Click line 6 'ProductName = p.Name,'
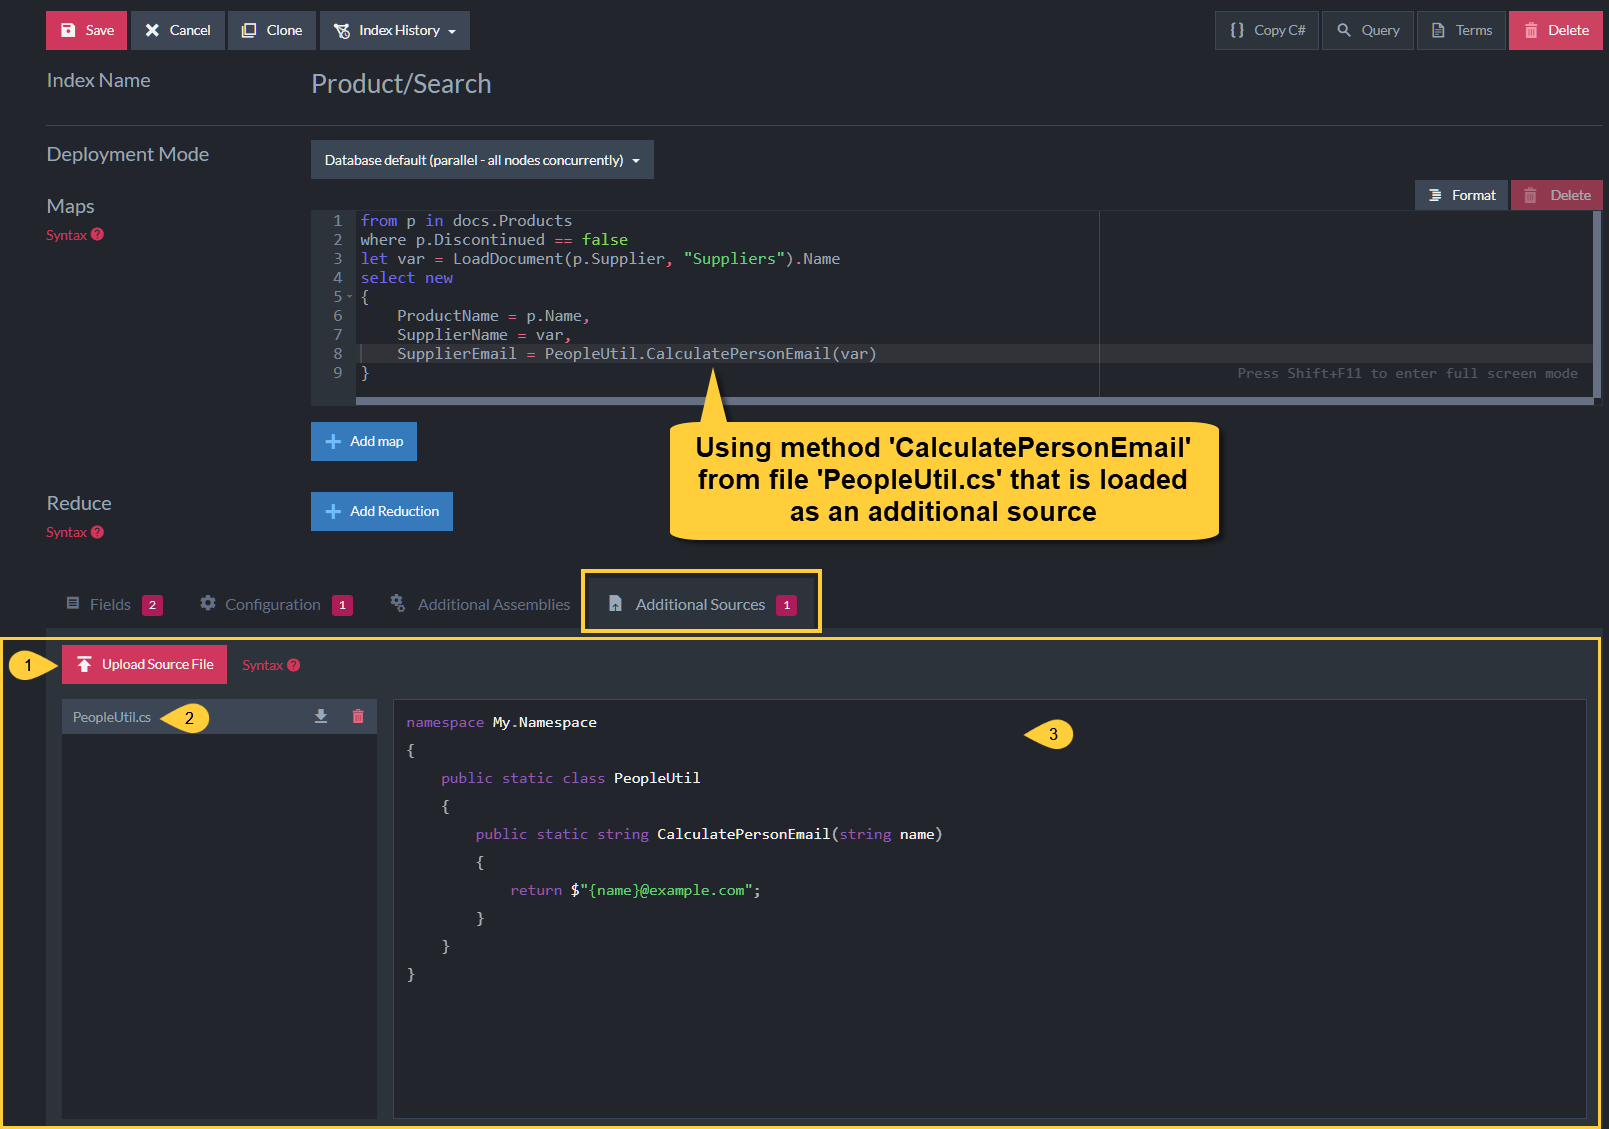This screenshot has height=1129, width=1609. [494, 316]
